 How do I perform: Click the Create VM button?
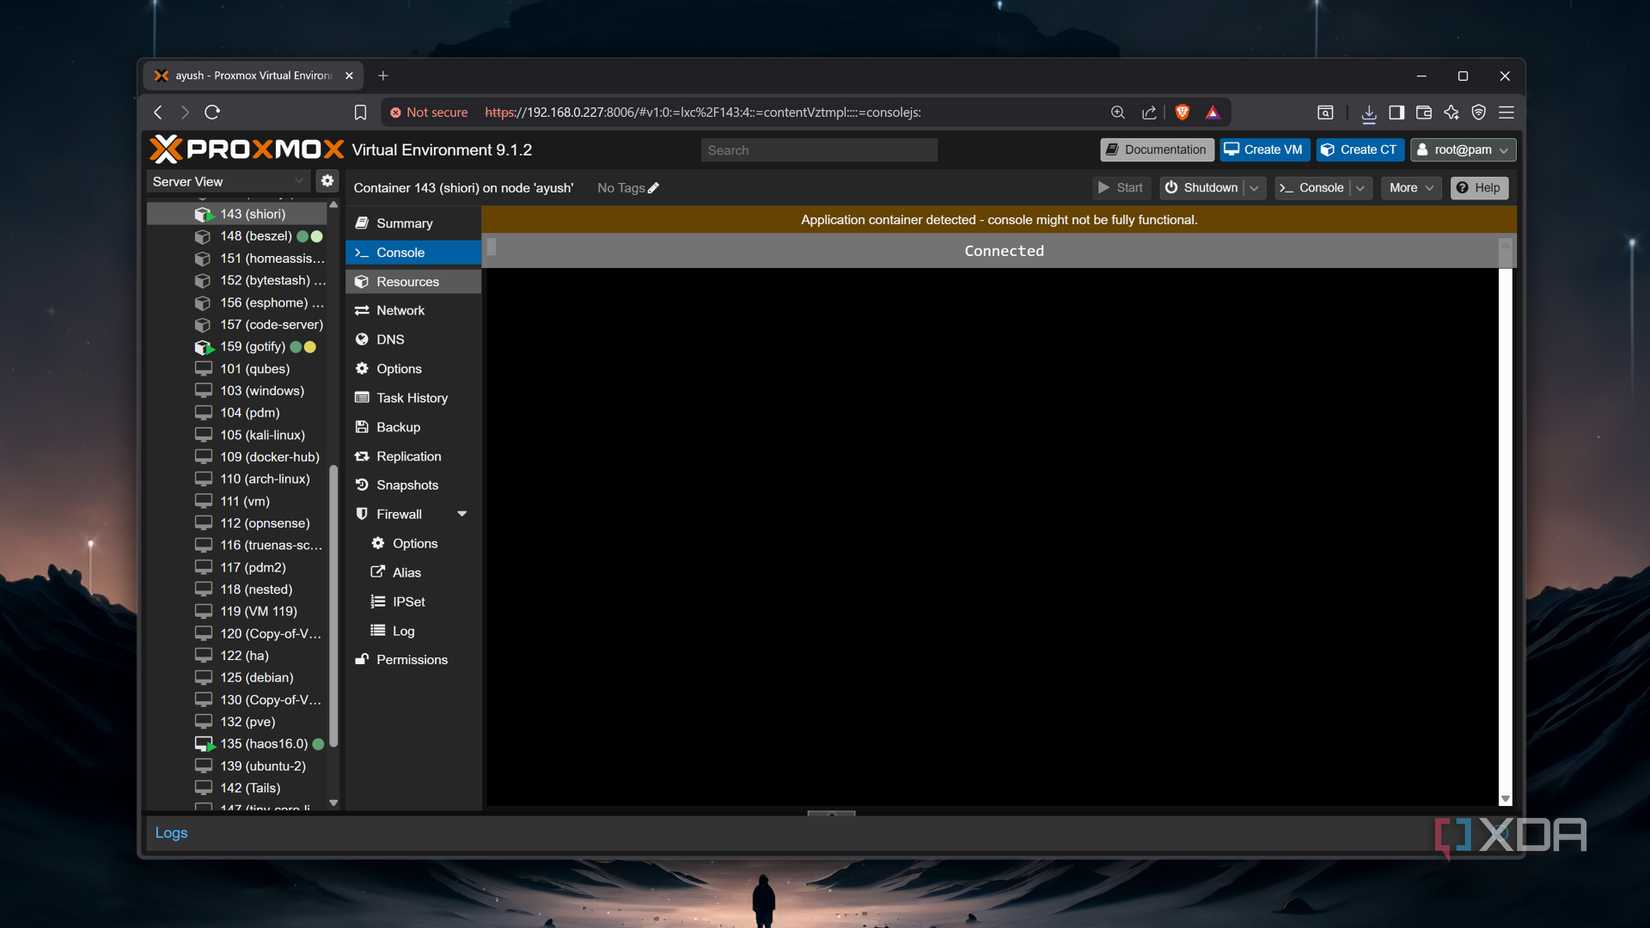1265,150
